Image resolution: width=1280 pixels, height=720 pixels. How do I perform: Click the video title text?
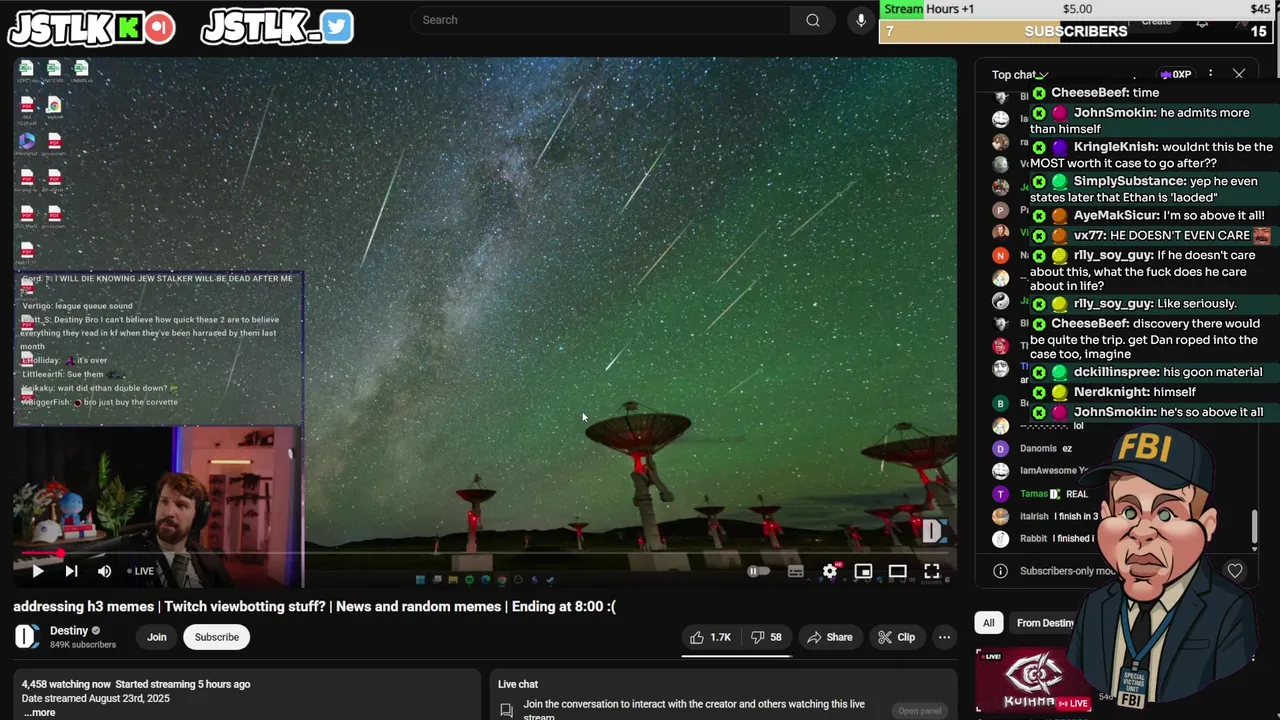pos(314,606)
